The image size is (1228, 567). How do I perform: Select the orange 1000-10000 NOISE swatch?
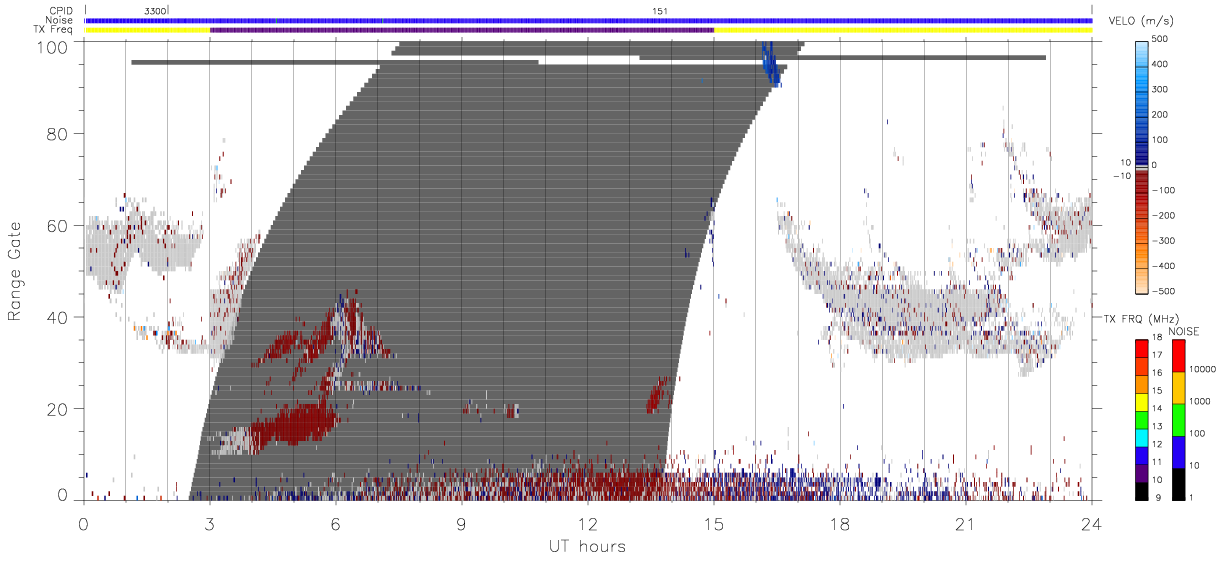(1178, 387)
